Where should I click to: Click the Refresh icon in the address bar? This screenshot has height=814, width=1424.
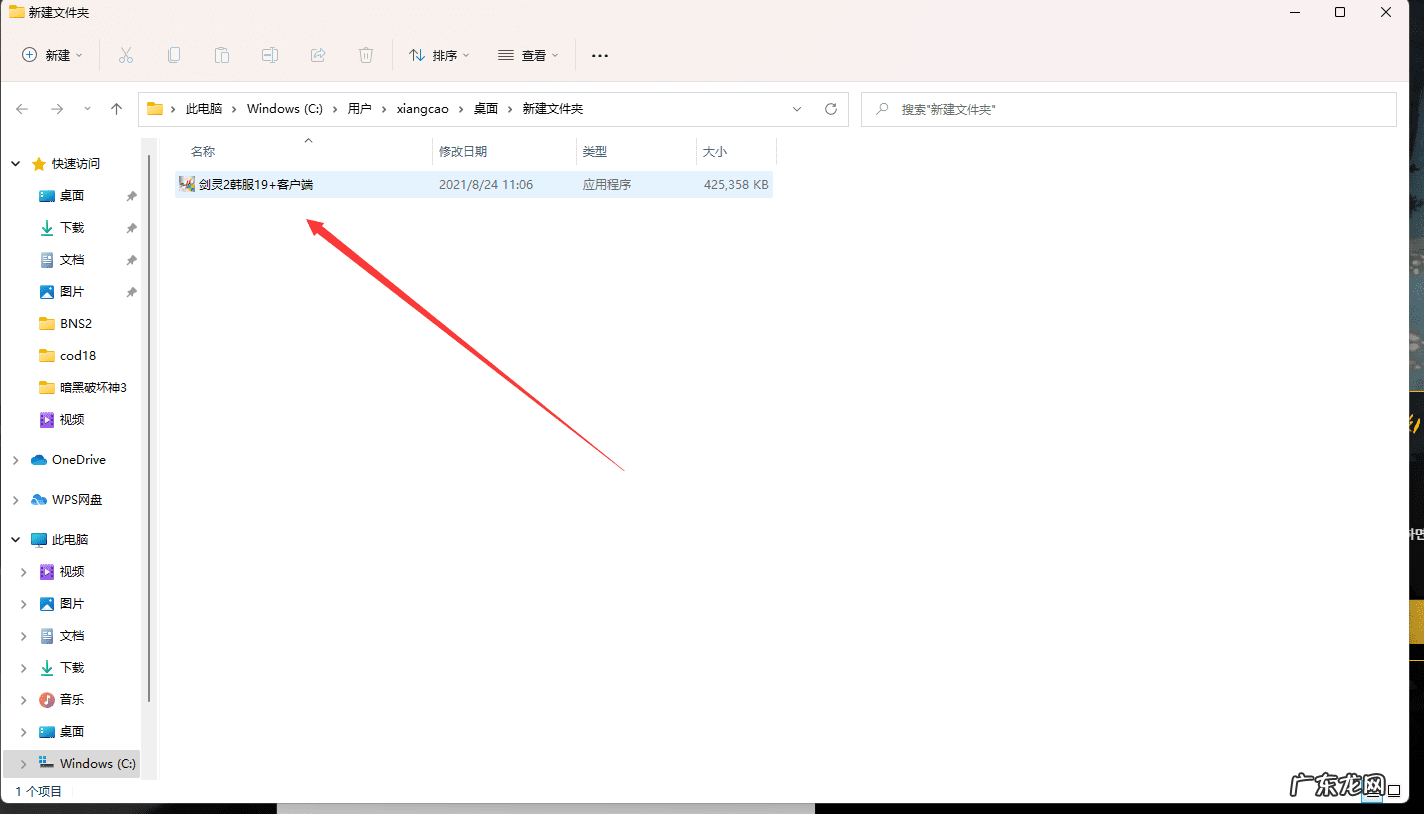(x=831, y=109)
